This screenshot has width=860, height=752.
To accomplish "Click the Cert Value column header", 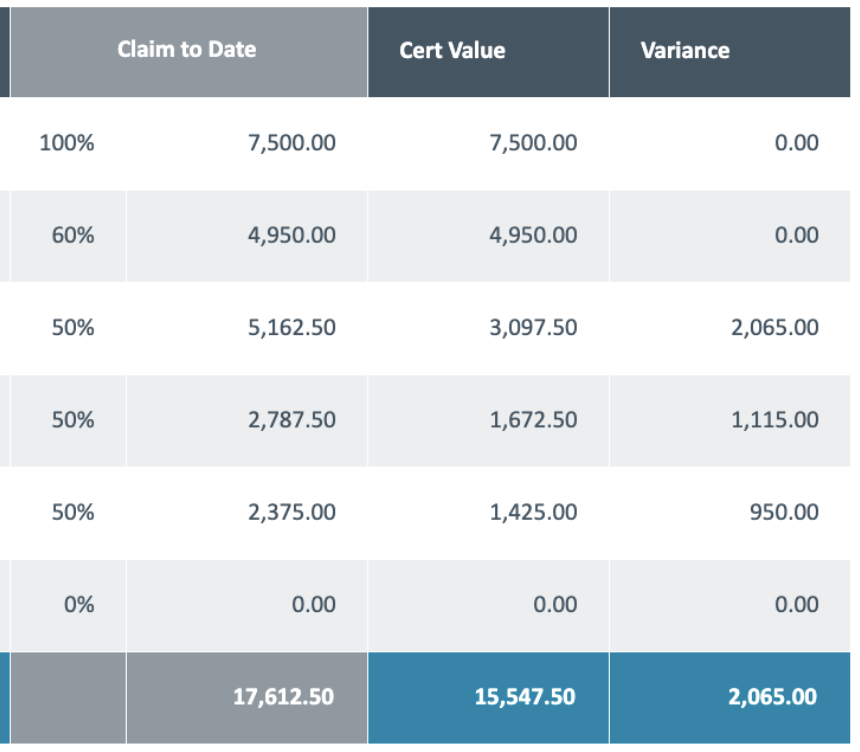I will coord(452,51).
